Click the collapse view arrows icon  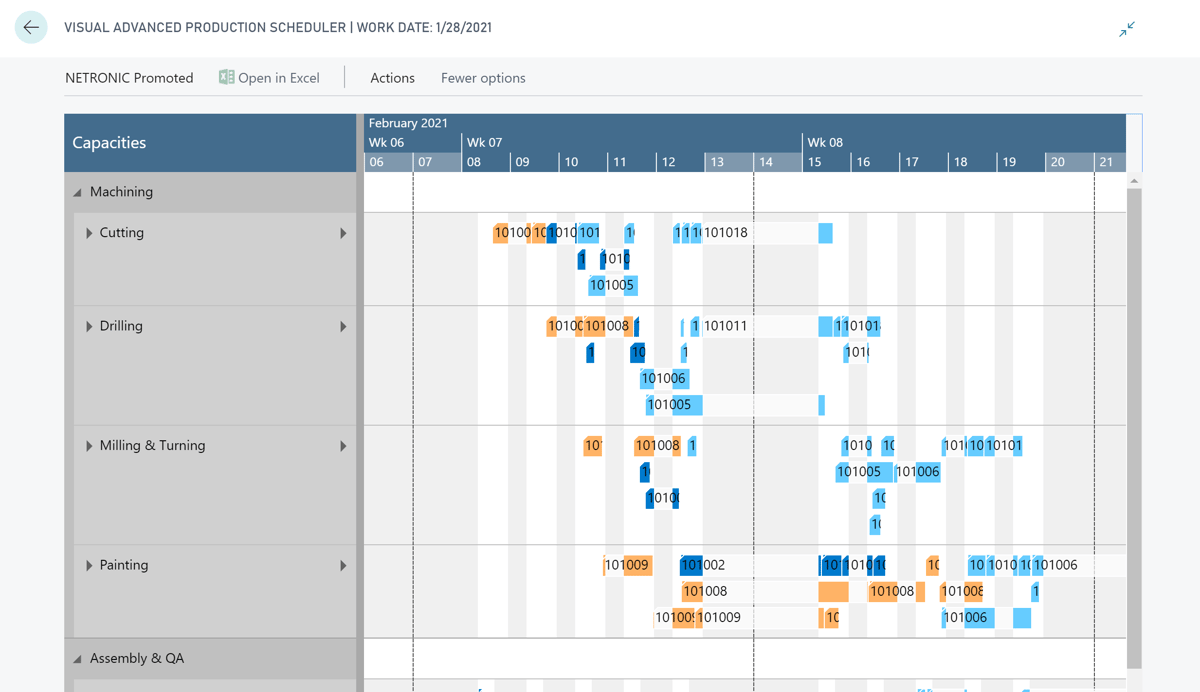(1127, 29)
